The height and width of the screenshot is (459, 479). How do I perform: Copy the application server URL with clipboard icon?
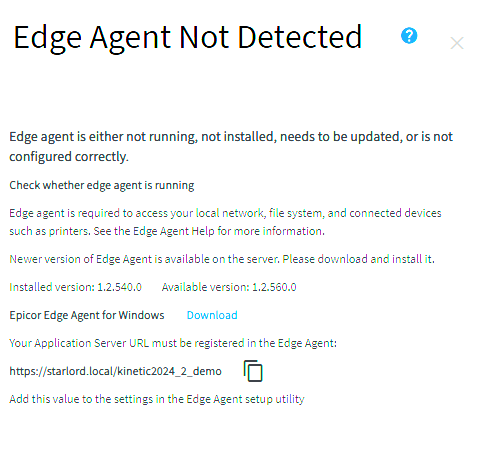pos(253,371)
